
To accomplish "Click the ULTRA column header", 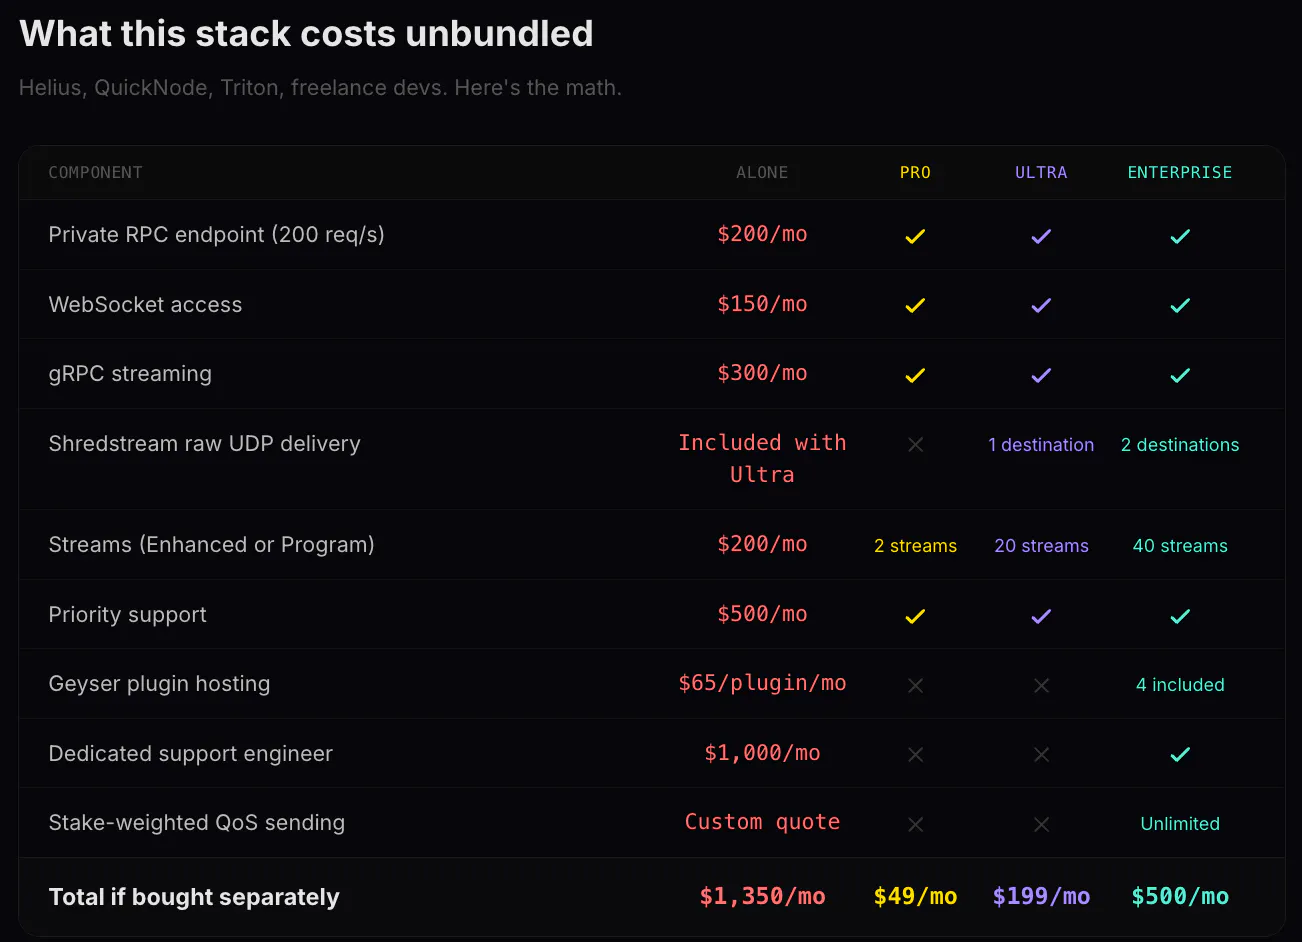I will (x=1041, y=172).
